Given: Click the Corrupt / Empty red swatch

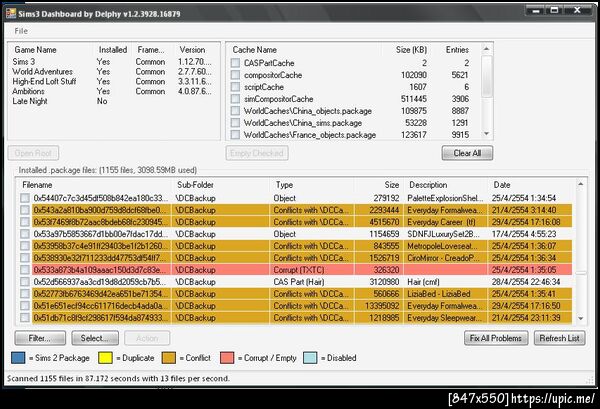Looking at the screenshot, I should 227,358.
